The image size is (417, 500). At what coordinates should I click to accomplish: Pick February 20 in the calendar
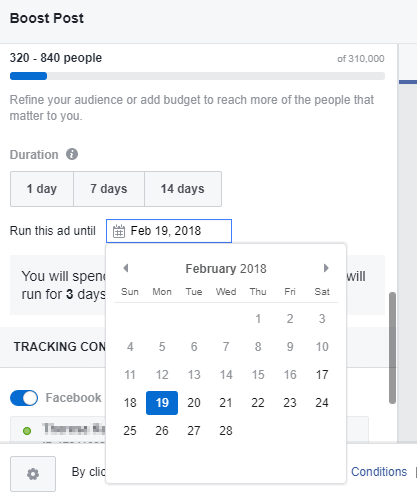[194, 403]
